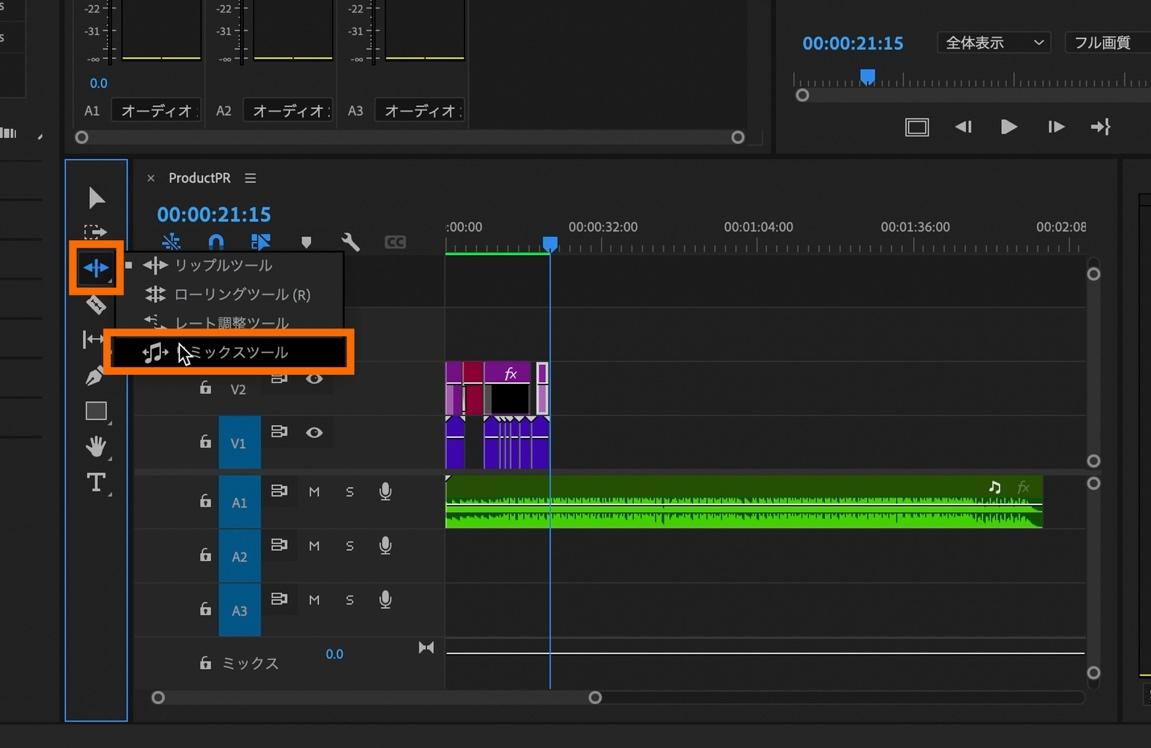Enable voice-over record on A1

tap(385, 491)
